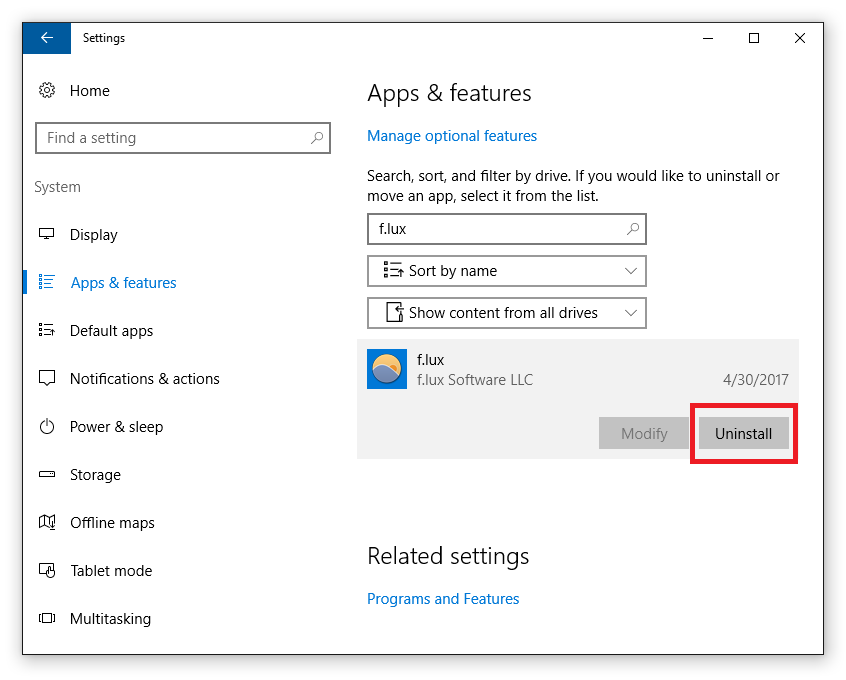
Task: Open Notifications & actions section
Action: (x=145, y=379)
